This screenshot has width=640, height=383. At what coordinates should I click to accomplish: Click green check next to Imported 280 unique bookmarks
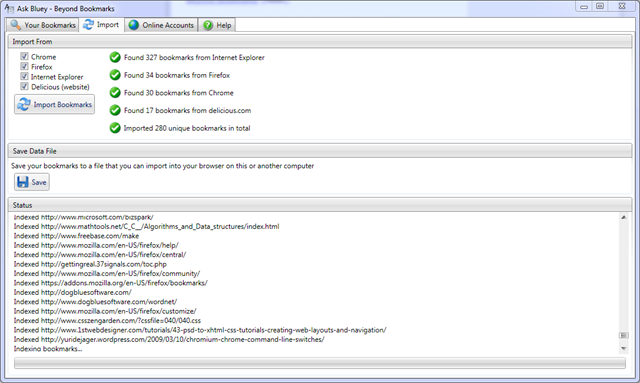(x=115, y=128)
